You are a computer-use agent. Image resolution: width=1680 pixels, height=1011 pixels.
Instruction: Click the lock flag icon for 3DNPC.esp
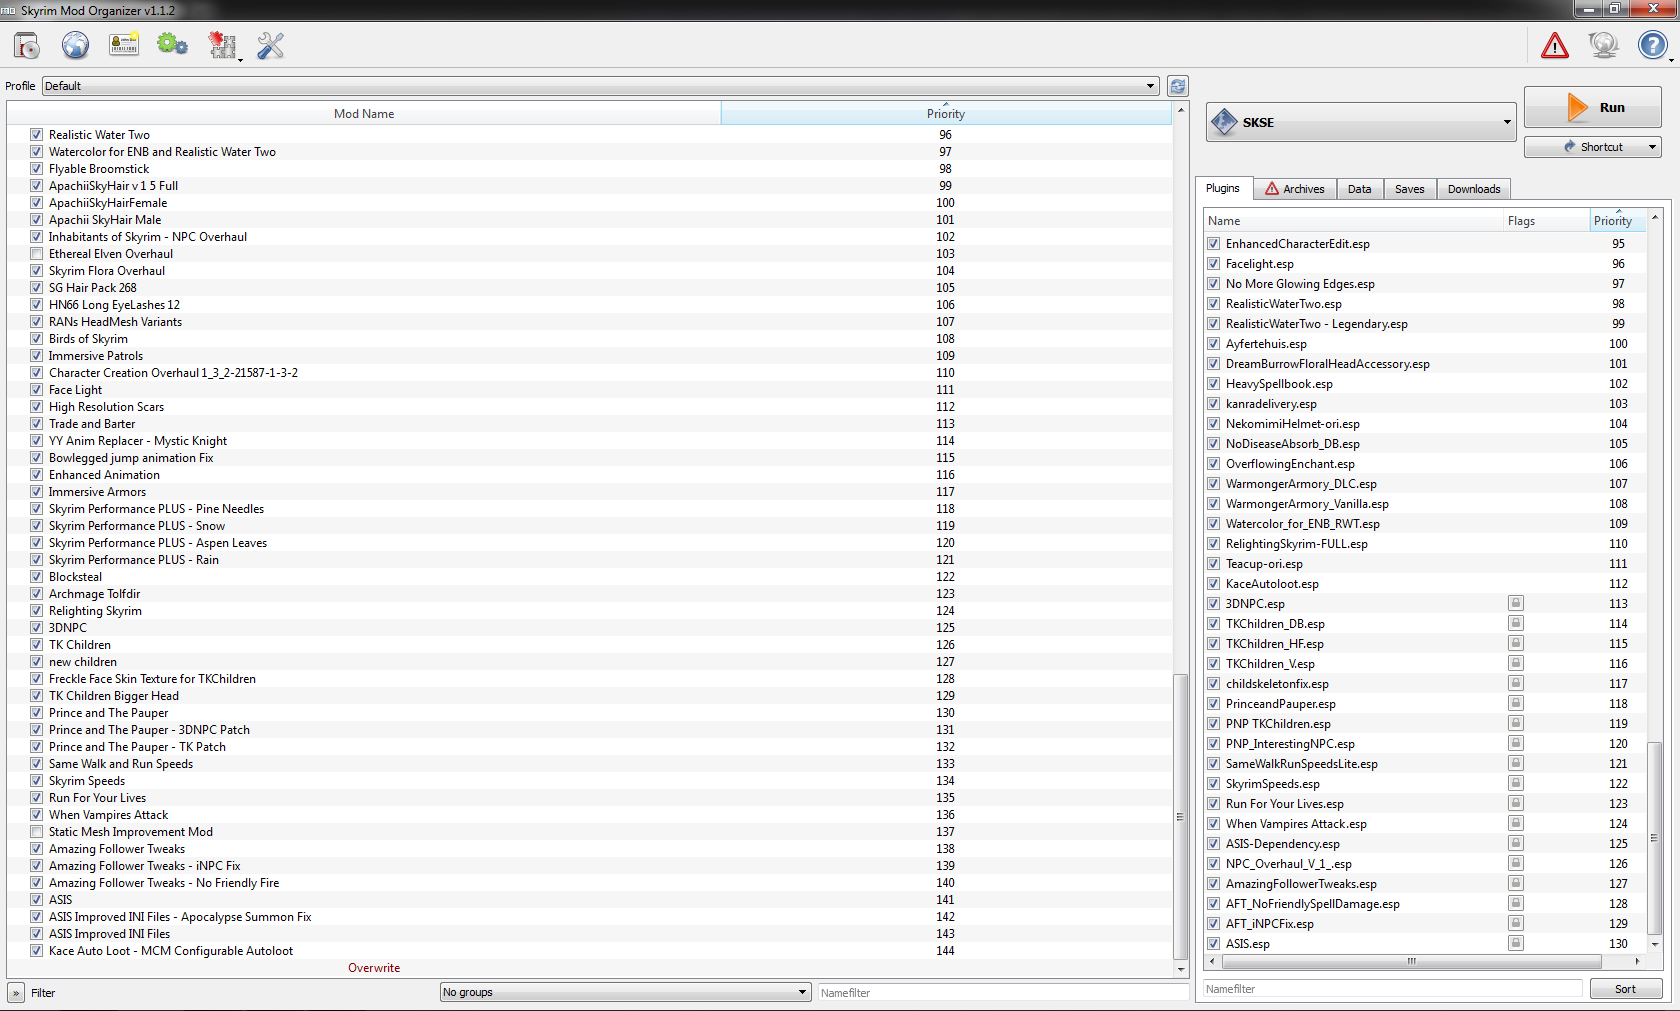pos(1516,603)
